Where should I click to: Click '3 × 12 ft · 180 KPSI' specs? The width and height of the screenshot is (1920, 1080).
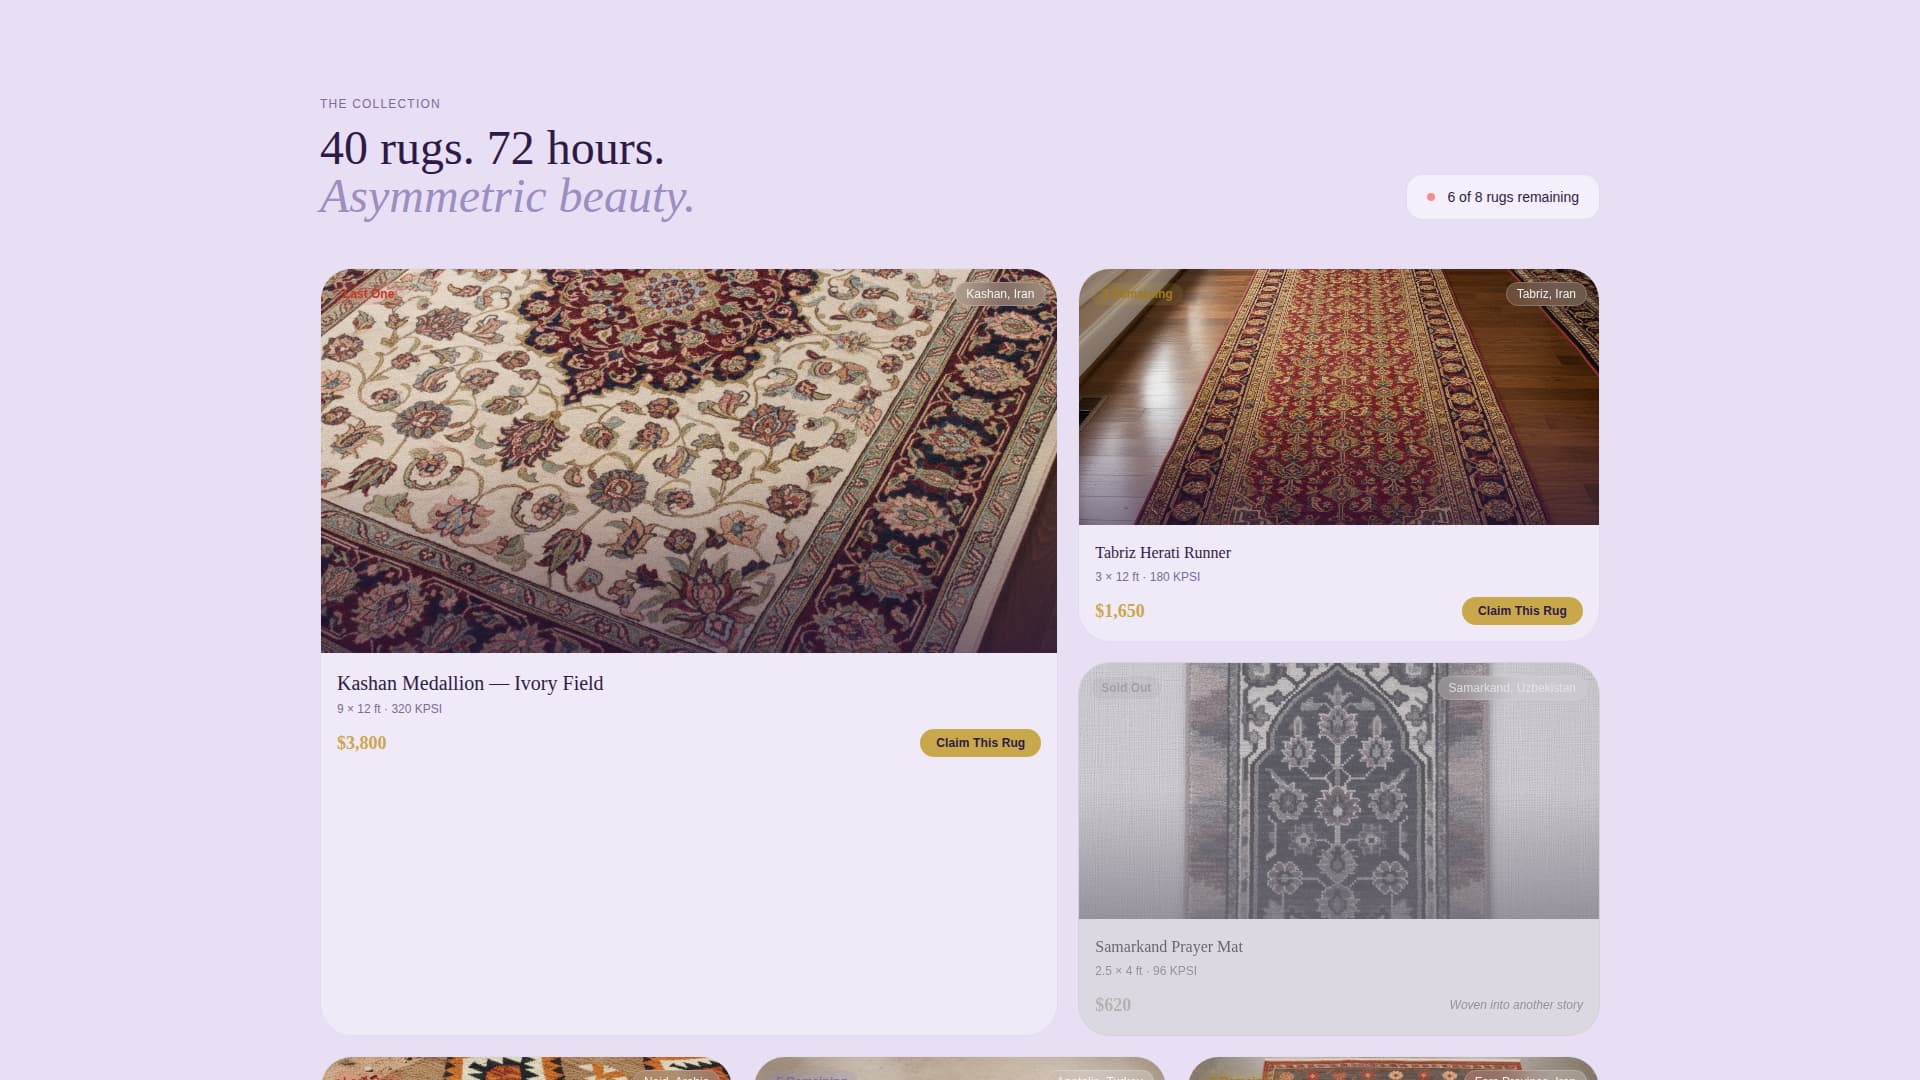[x=1147, y=577]
